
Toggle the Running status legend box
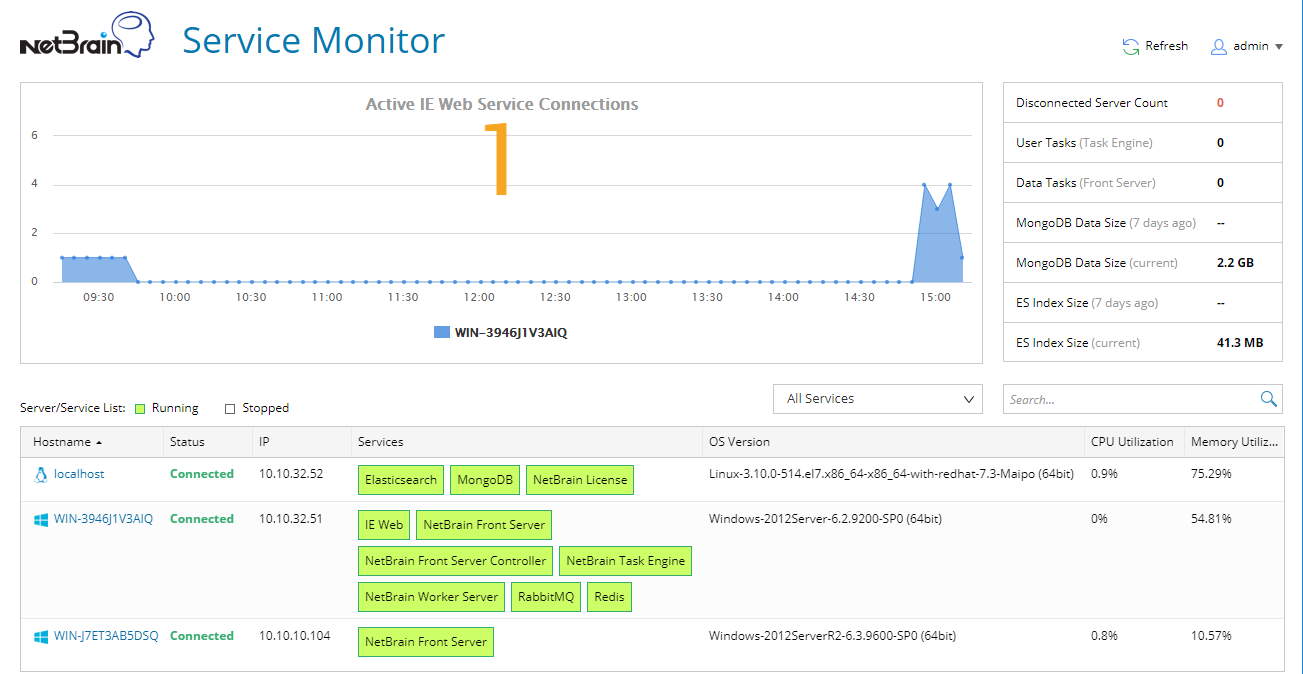pos(141,408)
